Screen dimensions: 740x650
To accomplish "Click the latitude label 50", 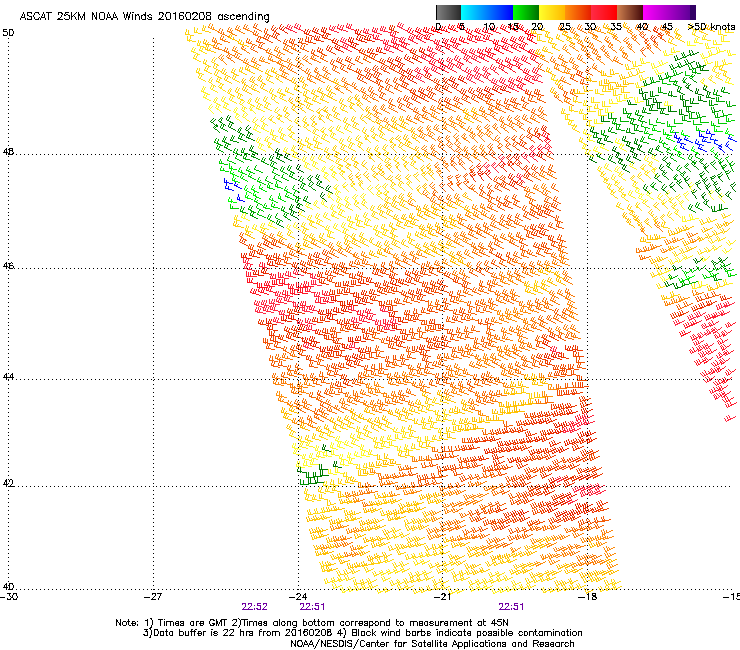I will coord(8,33).
